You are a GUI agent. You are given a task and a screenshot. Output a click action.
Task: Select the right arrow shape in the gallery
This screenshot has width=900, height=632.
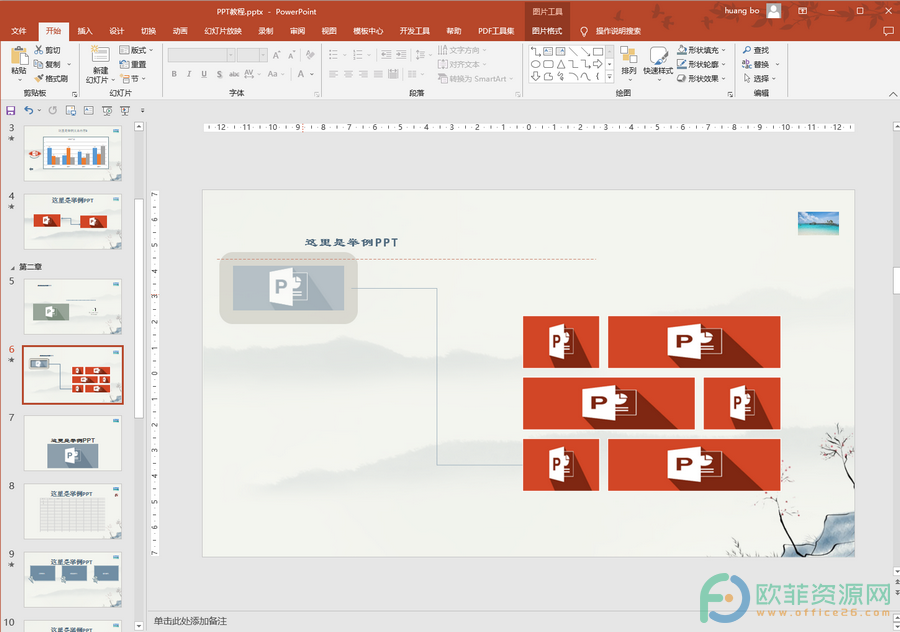[x=598, y=64]
